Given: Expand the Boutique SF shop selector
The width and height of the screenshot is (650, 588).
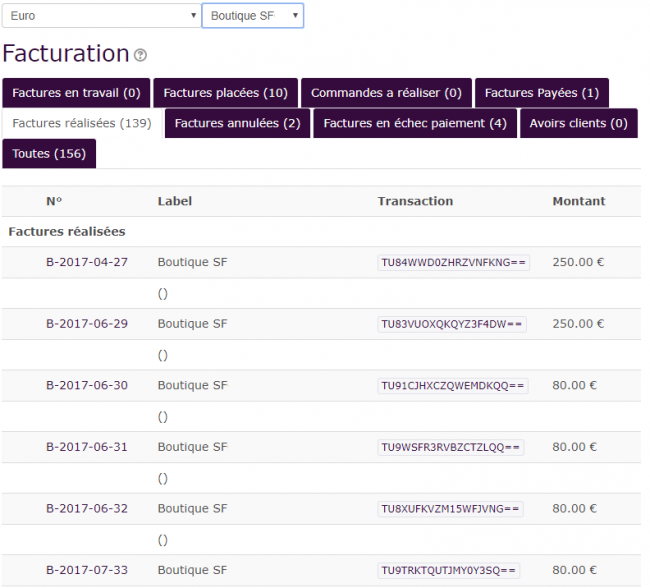Looking at the screenshot, I should [x=253, y=16].
